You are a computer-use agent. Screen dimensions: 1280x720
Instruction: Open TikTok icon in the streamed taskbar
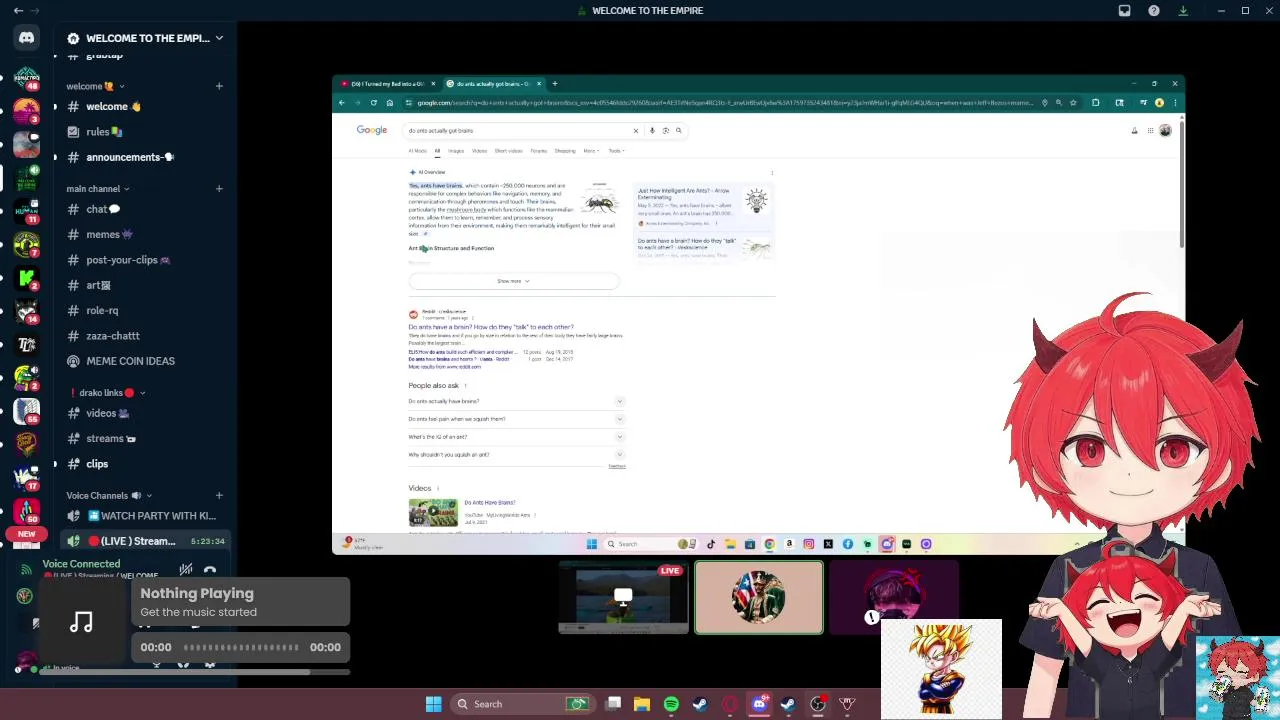coord(711,544)
